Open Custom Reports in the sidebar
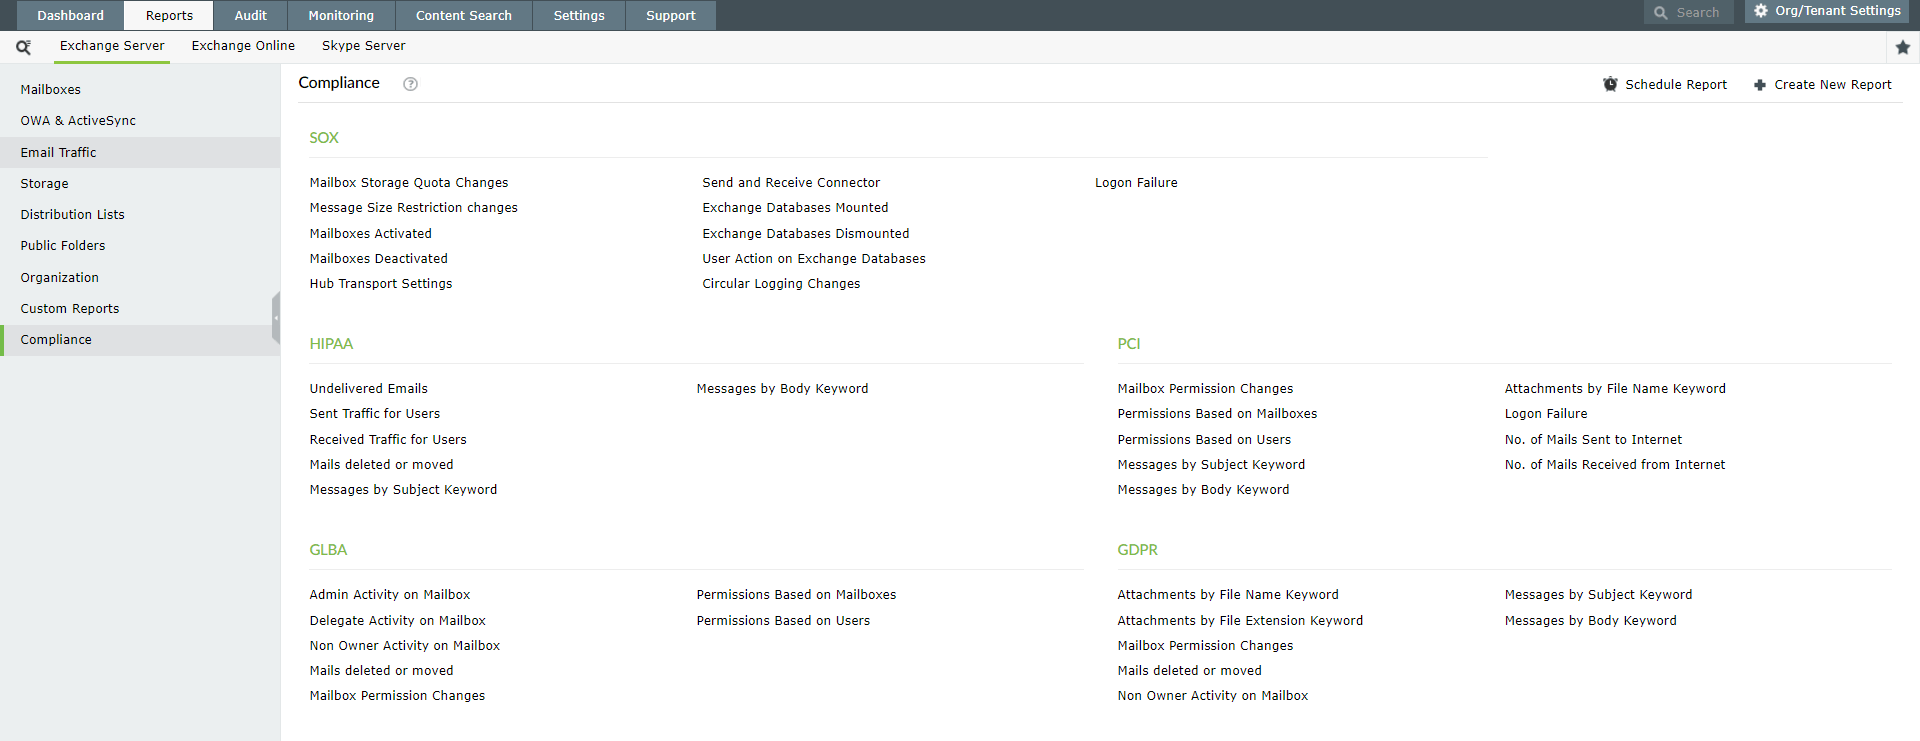This screenshot has height=741, width=1920. click(x=140, y=309)
